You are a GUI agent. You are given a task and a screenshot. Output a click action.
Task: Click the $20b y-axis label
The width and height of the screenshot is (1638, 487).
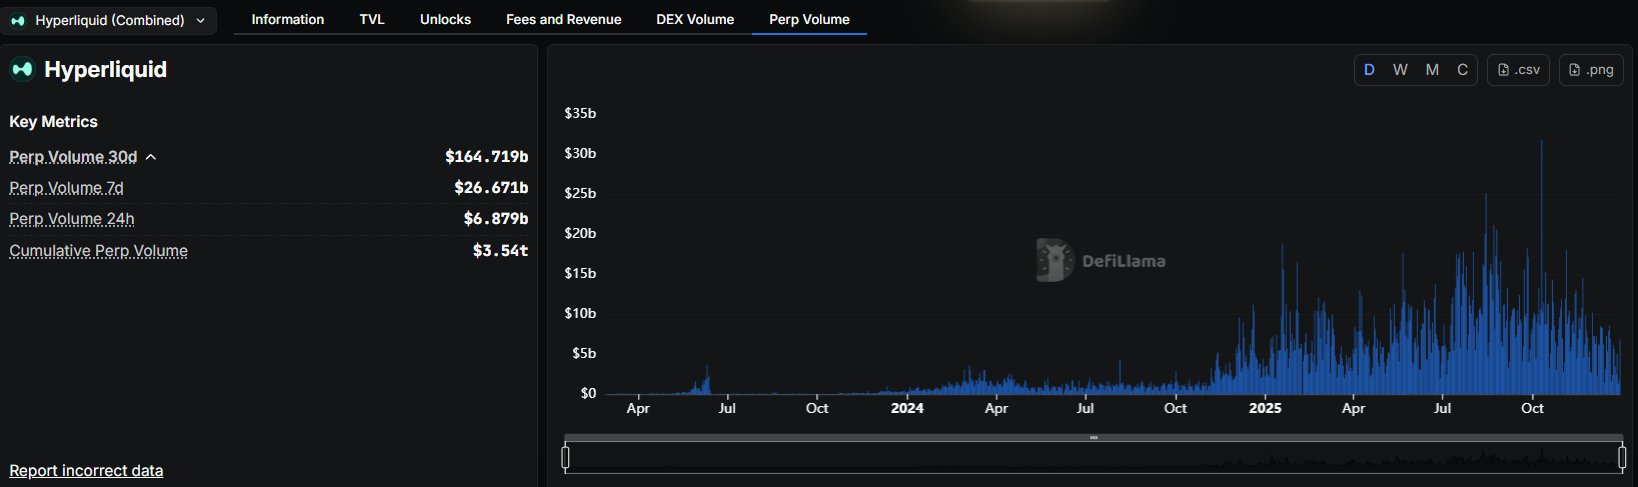point(580,233)
